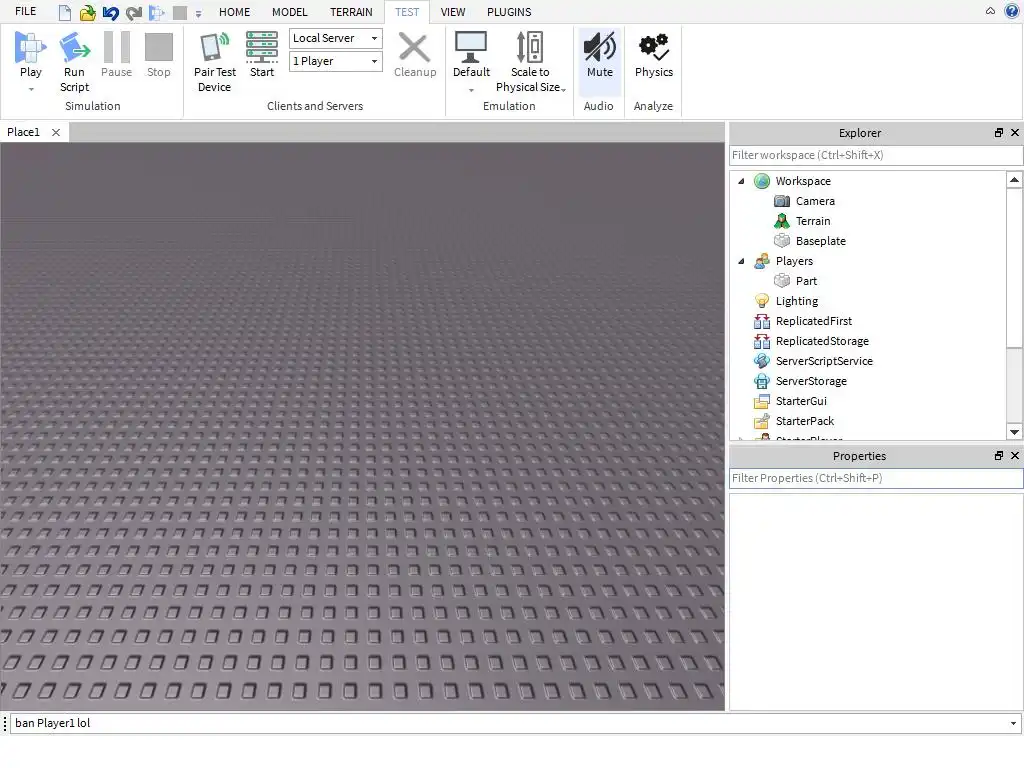The width and height of the screenshot is (1024, 768).
Task: Open Physics analyzer
Action: pyautogui.click(x=654, y=55)
